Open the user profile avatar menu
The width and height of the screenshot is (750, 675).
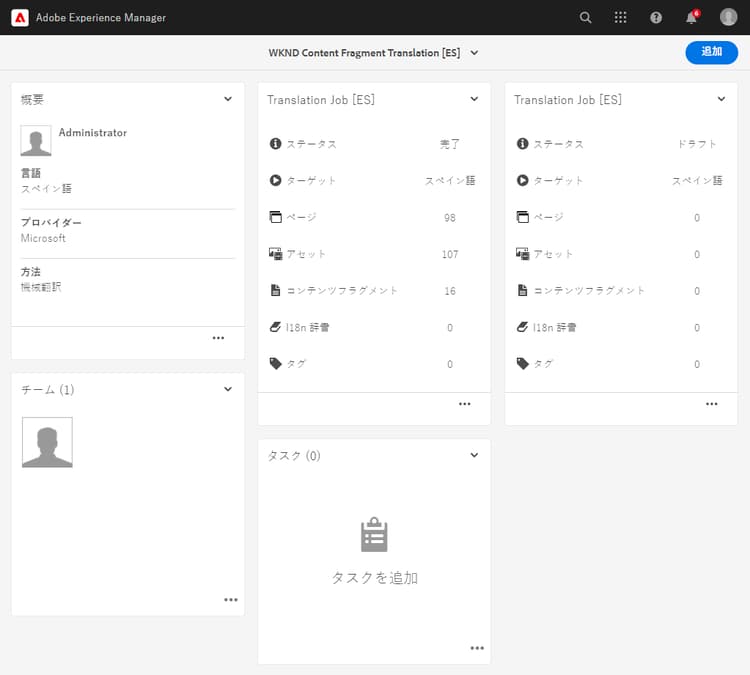[728, 17]
